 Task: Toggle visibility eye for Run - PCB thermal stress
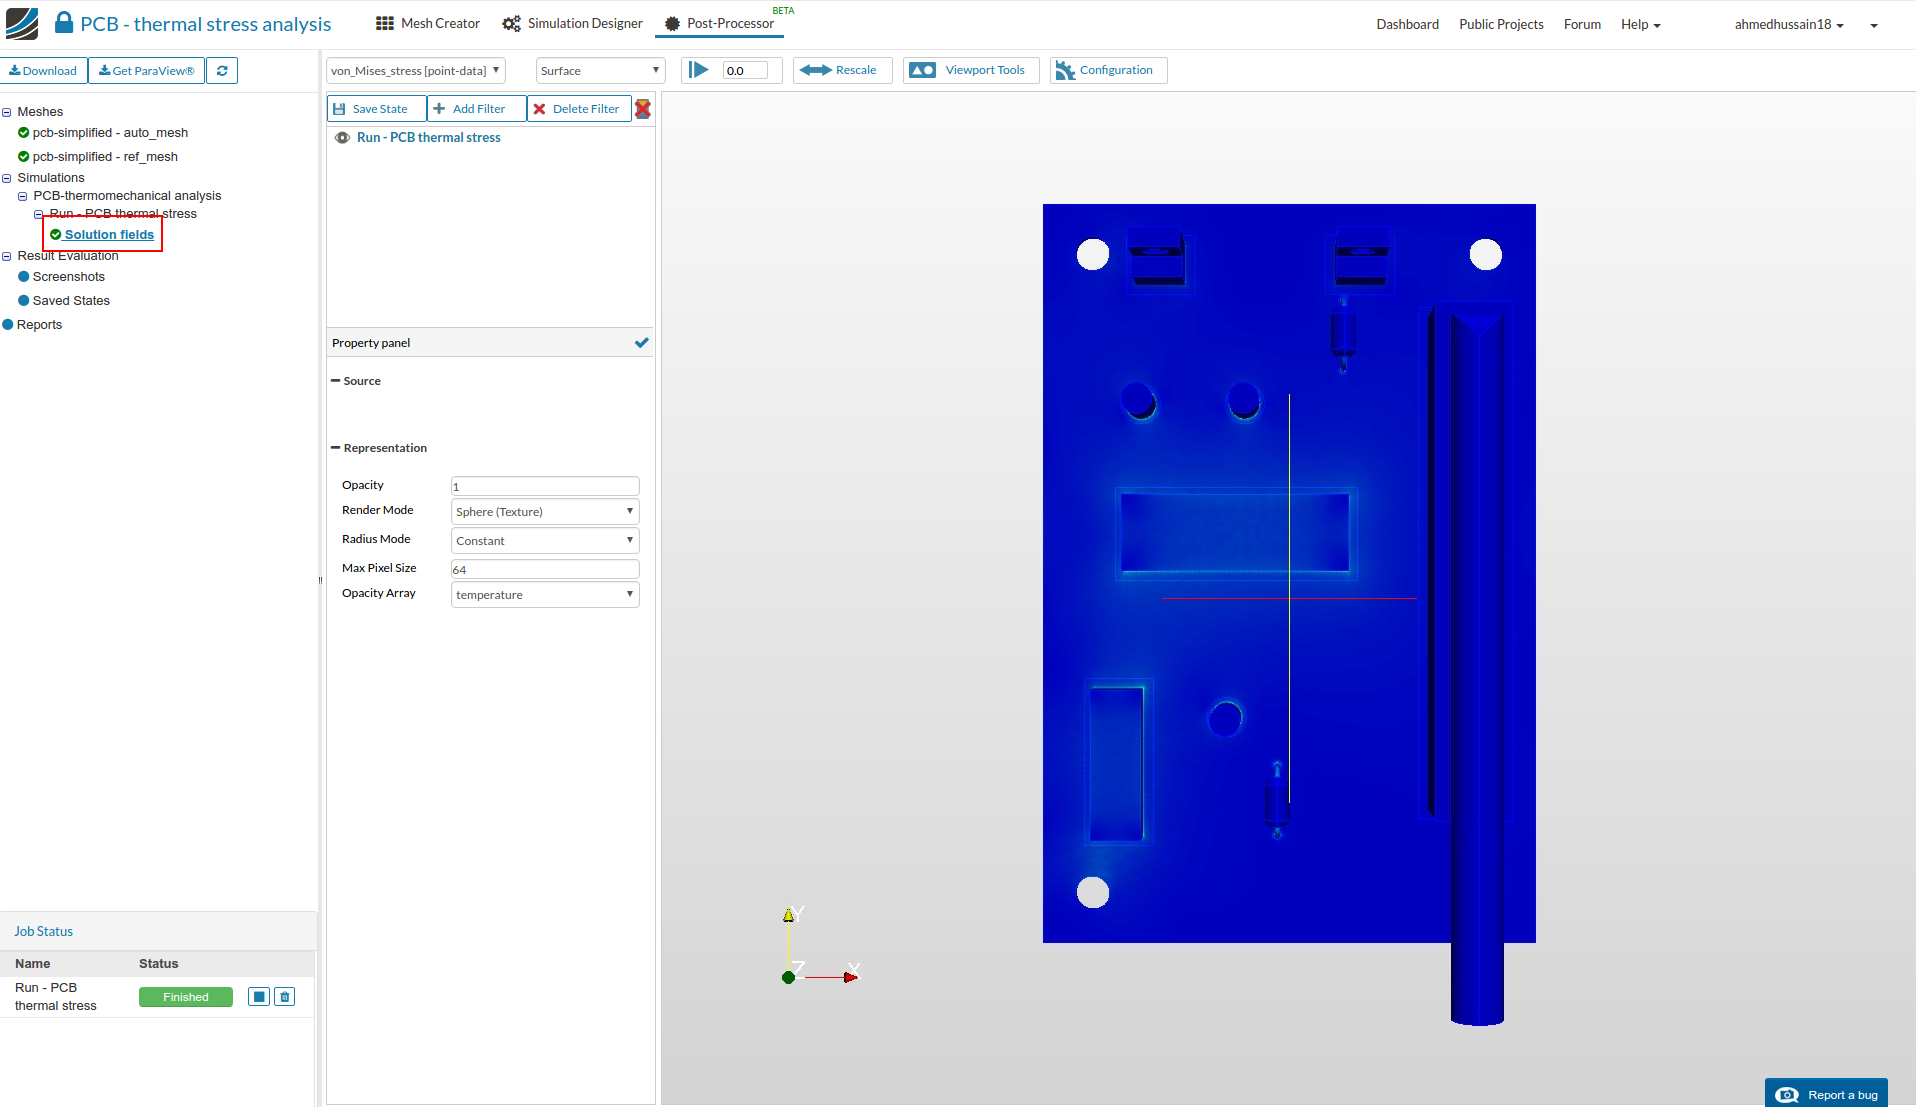[342, 138]
